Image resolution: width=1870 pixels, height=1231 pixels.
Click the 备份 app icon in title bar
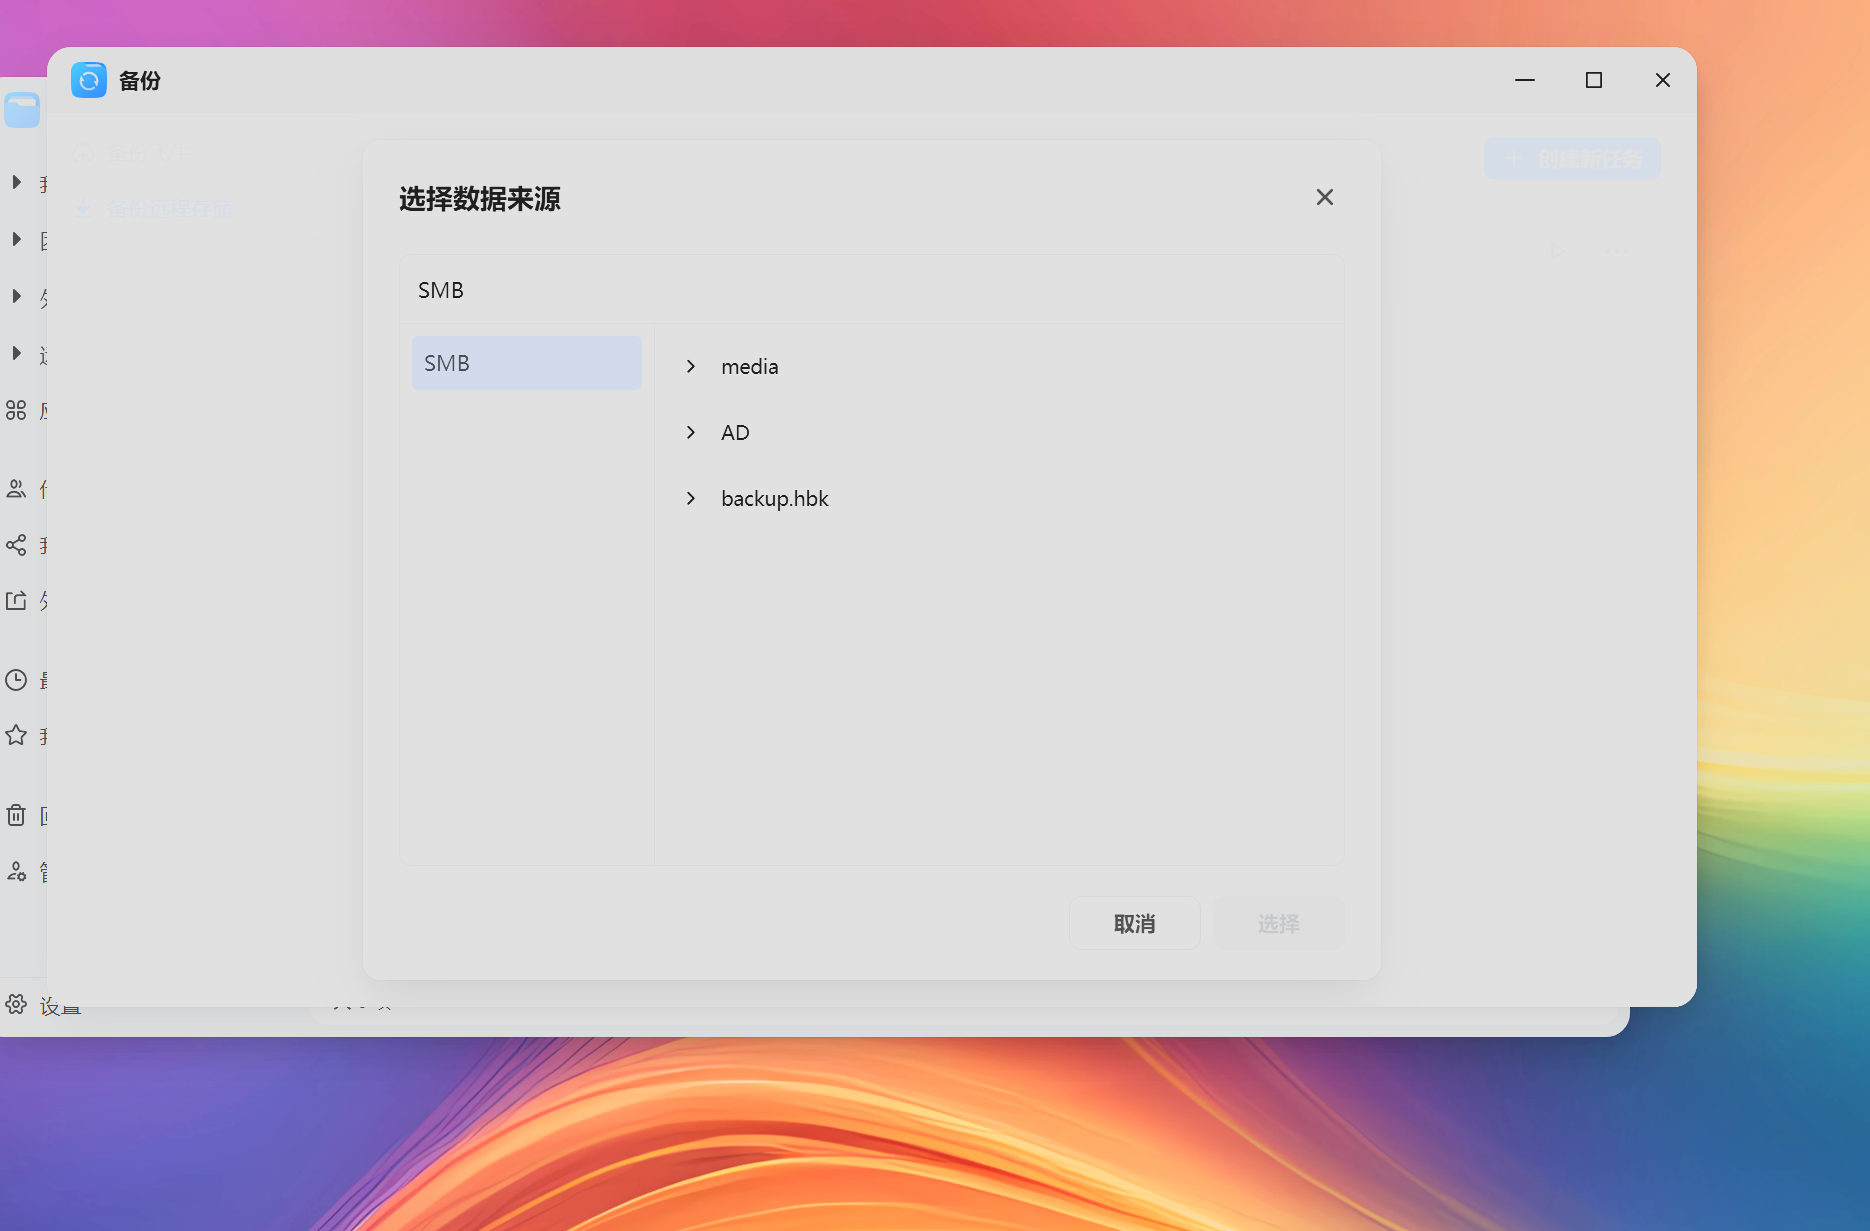tap(89, 80)
